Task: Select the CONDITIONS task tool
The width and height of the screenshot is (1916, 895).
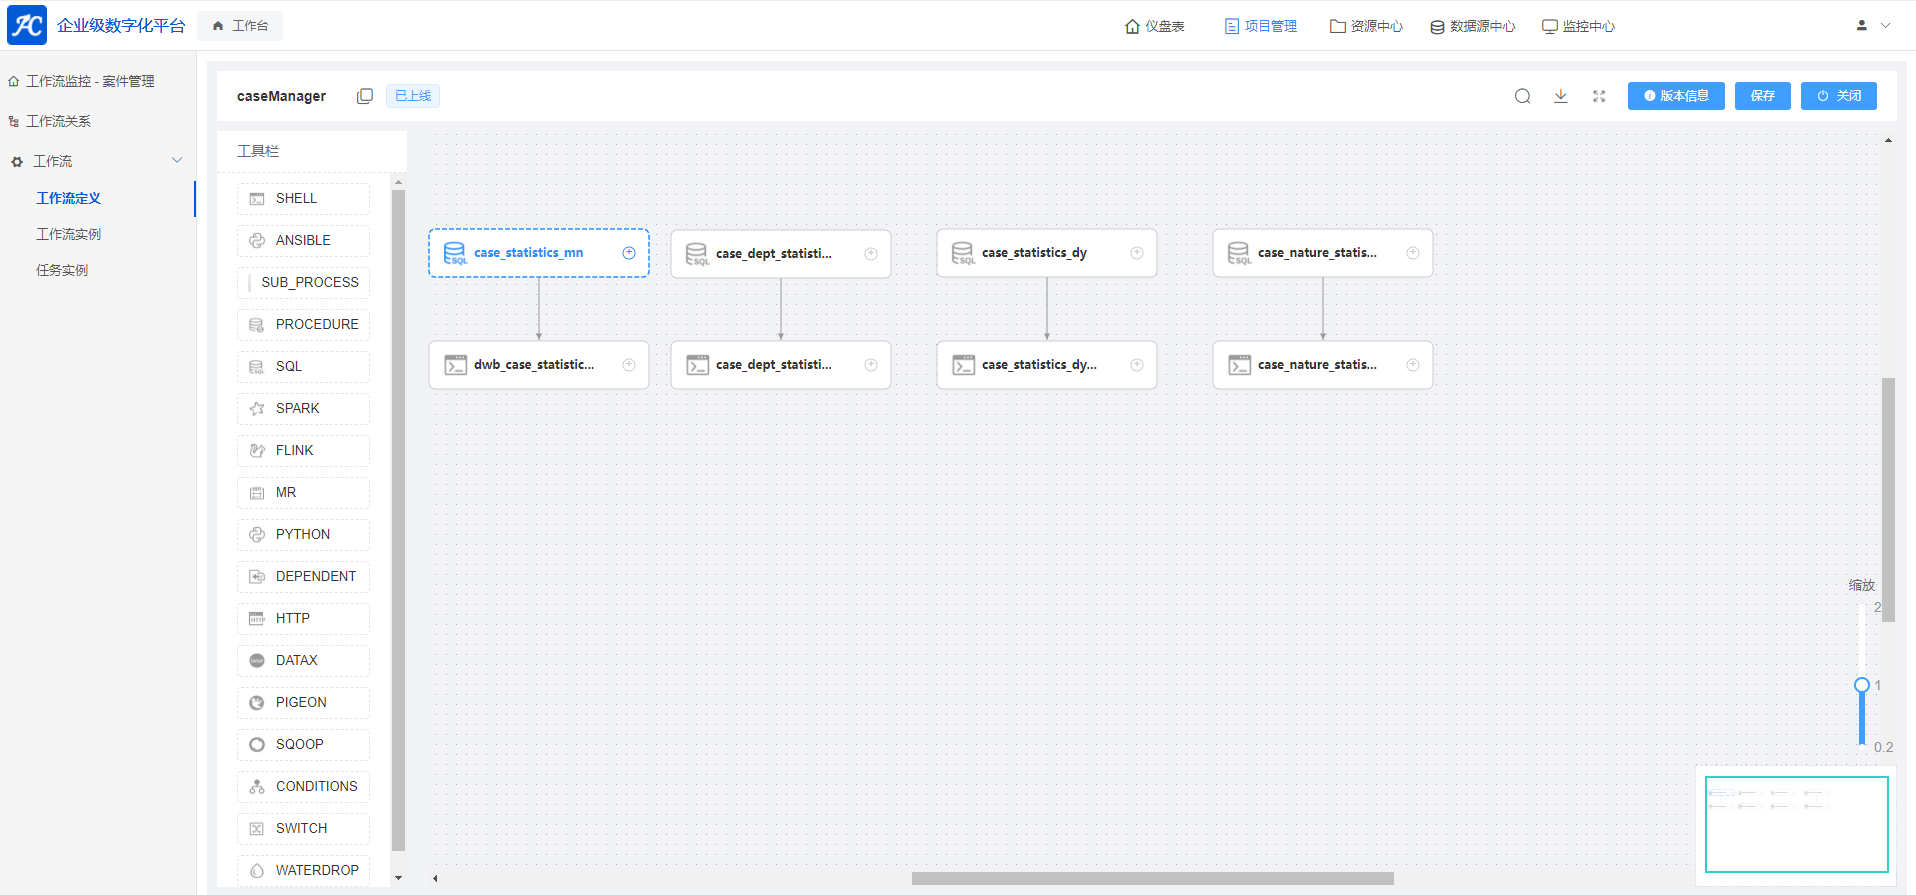Action: click(303, 786)
